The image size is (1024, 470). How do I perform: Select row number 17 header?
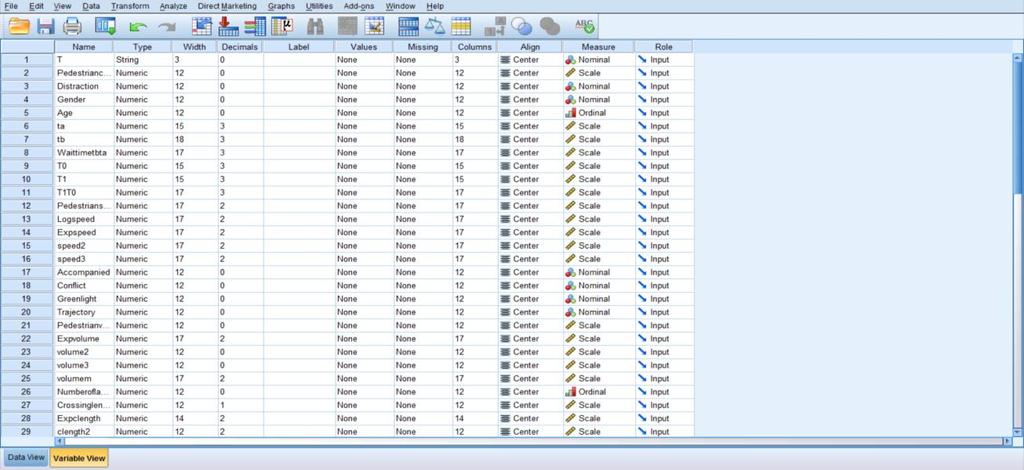click(x=27, y=272)
